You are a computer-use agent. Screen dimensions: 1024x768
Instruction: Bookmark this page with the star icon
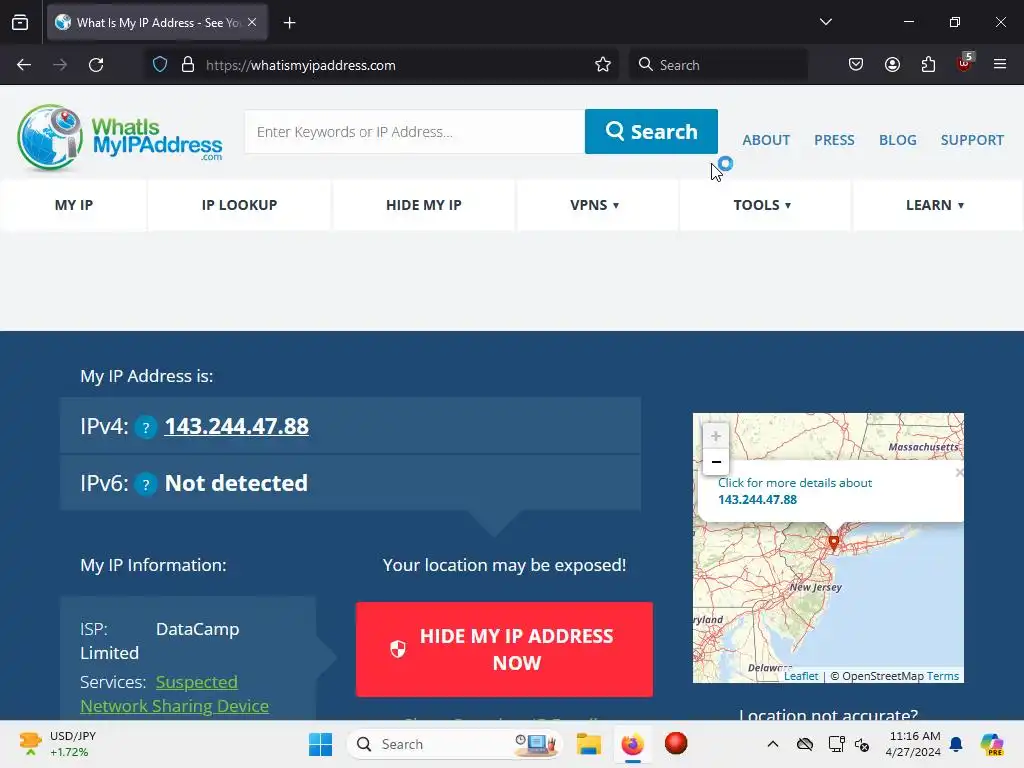point(603,65)
